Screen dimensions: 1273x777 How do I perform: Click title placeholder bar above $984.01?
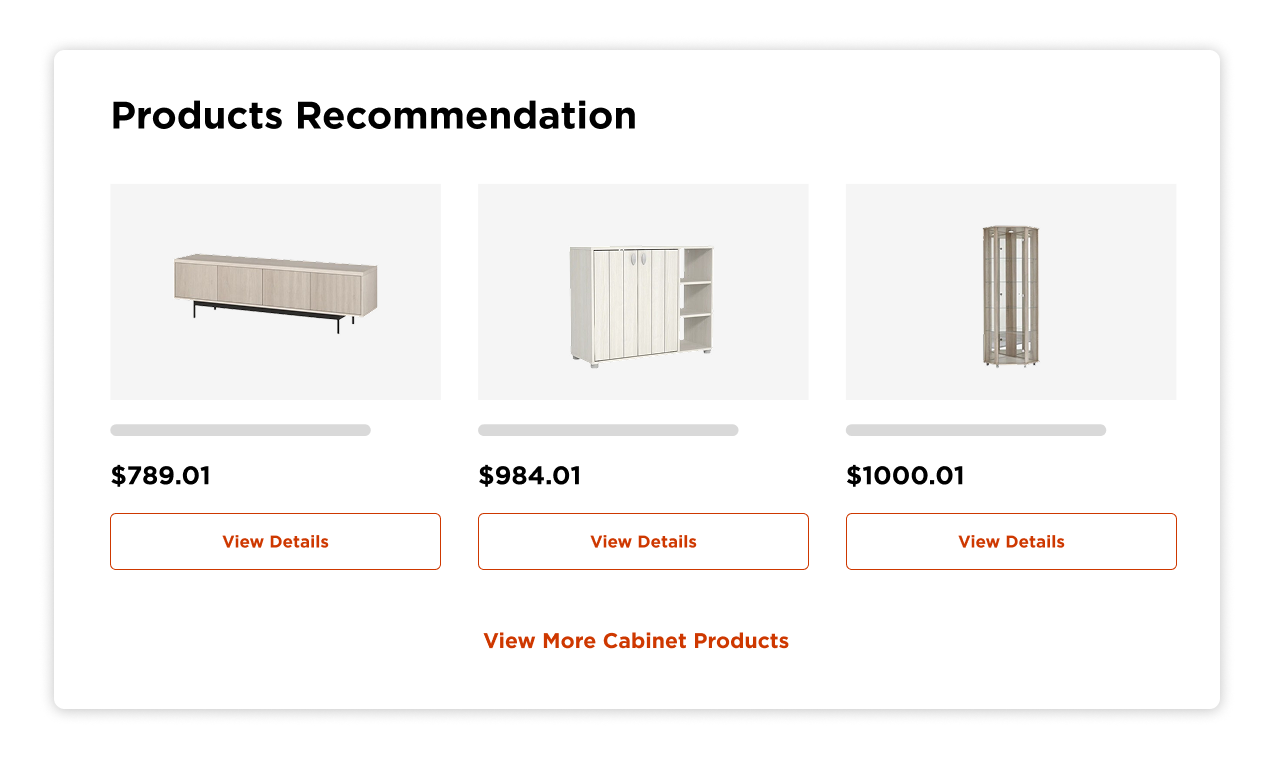pos(608,430)
